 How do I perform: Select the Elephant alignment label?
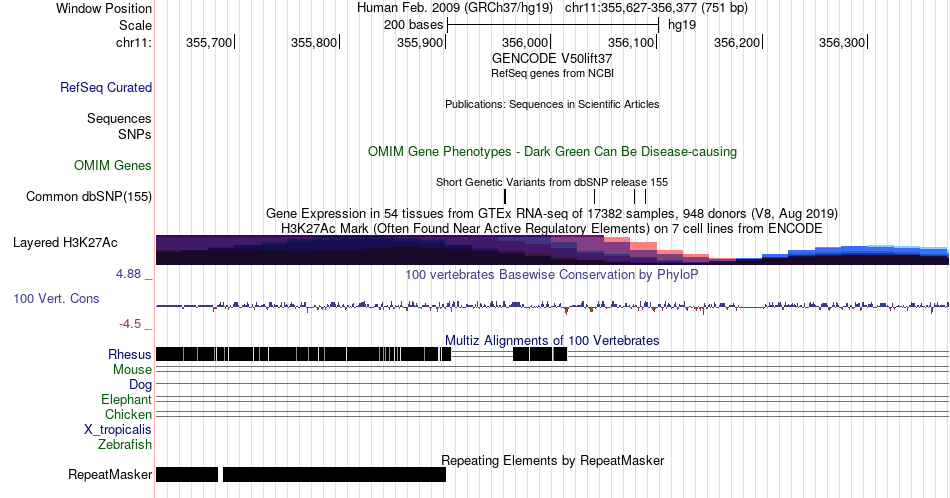pos(127,399)
